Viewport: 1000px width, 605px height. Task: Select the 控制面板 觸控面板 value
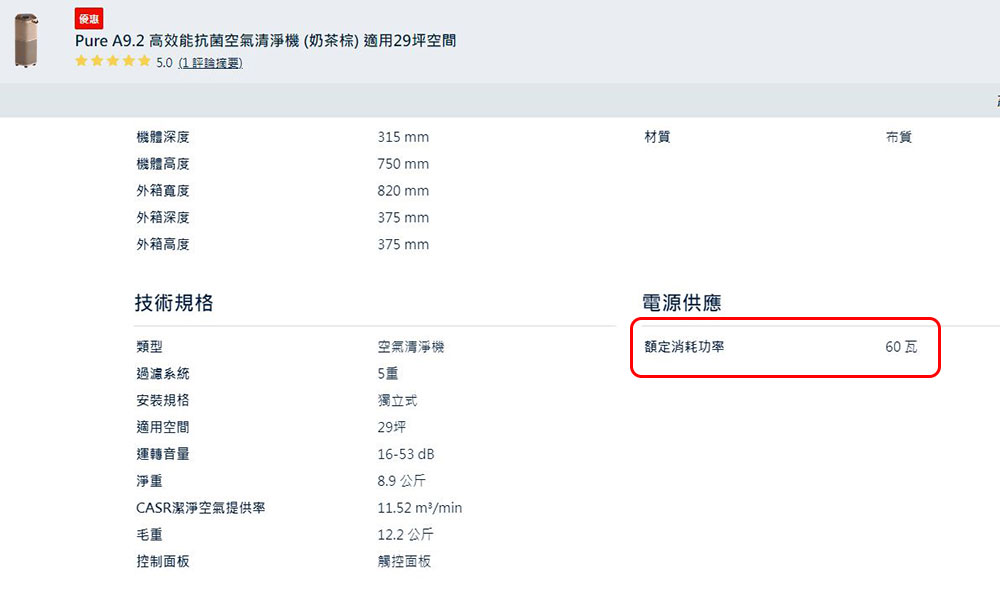click(x=404, y=561)
